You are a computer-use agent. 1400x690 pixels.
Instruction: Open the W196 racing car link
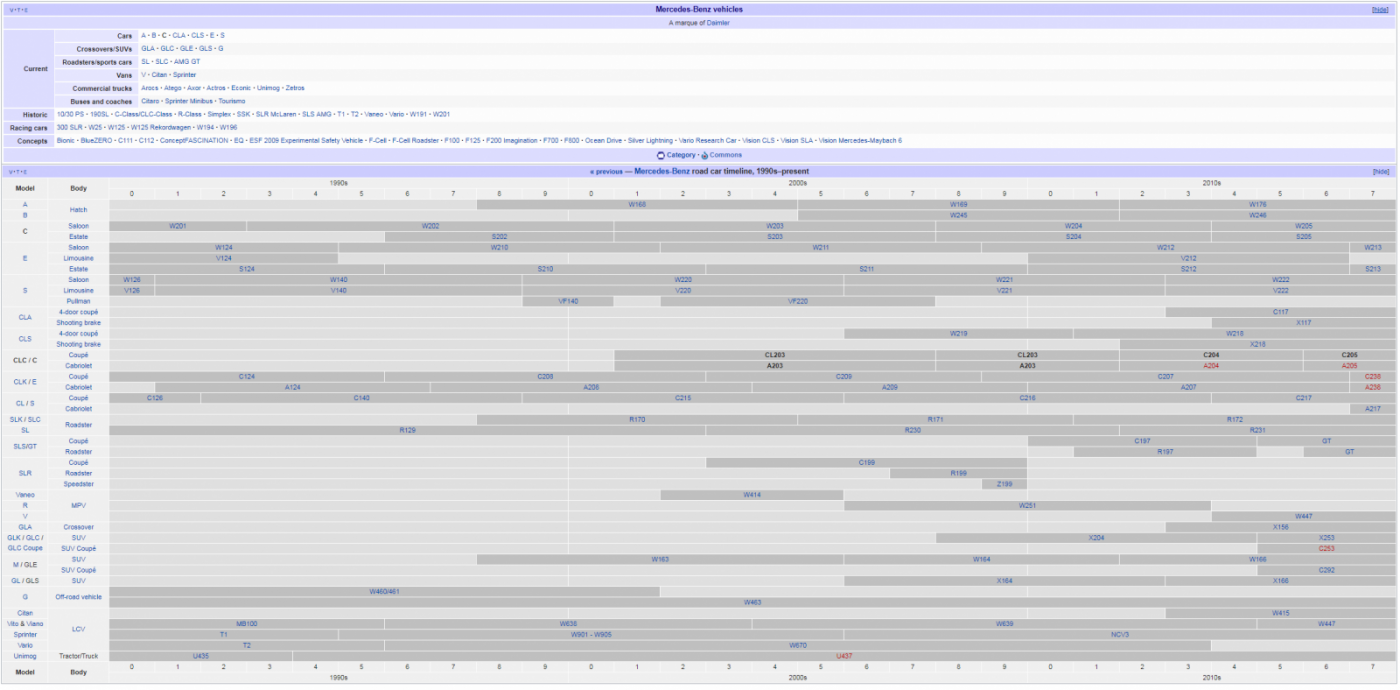tap(229, 127)
